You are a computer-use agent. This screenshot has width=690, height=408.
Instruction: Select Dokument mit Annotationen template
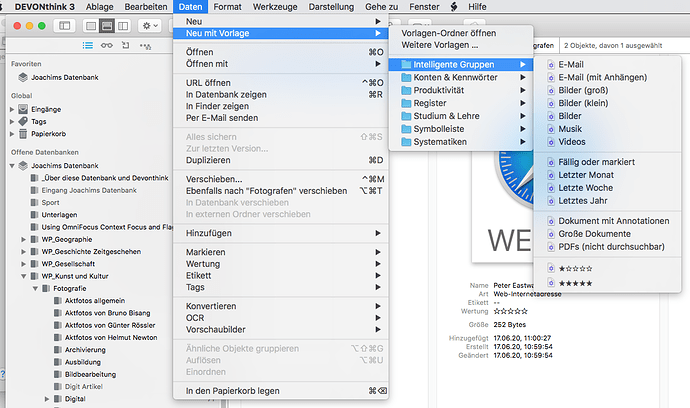(607, 221)
